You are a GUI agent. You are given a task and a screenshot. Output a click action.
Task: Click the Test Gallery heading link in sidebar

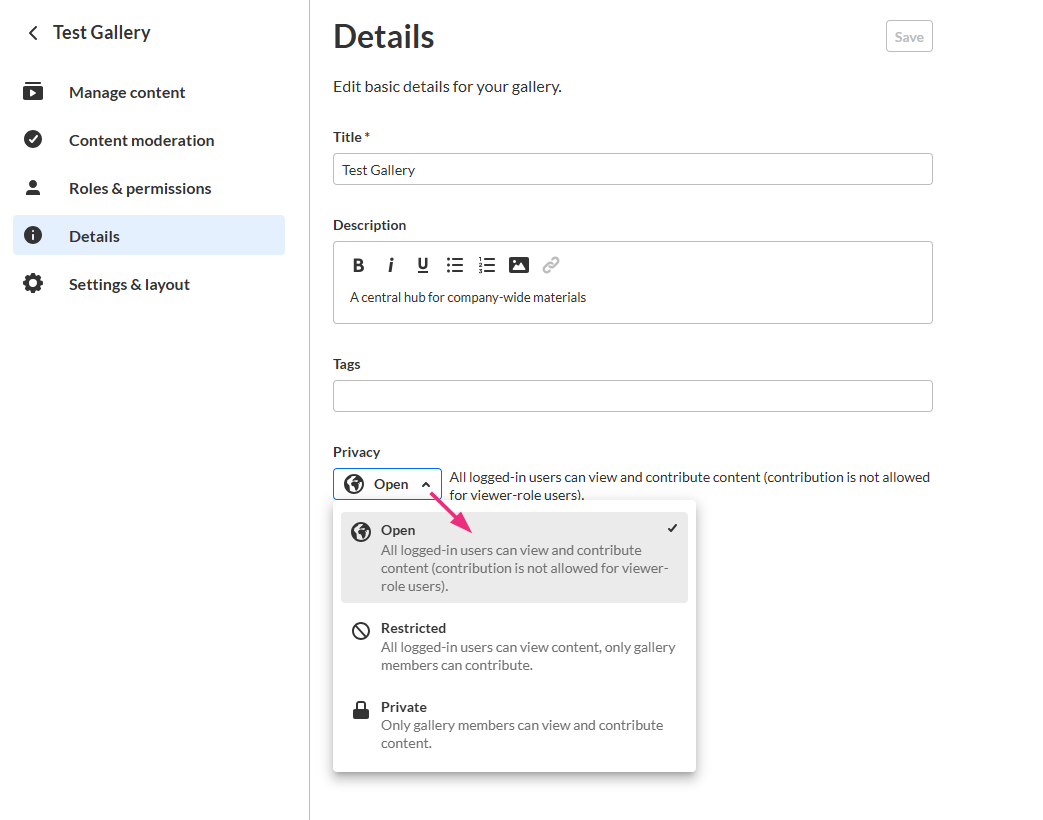click(x=102, y=33)
